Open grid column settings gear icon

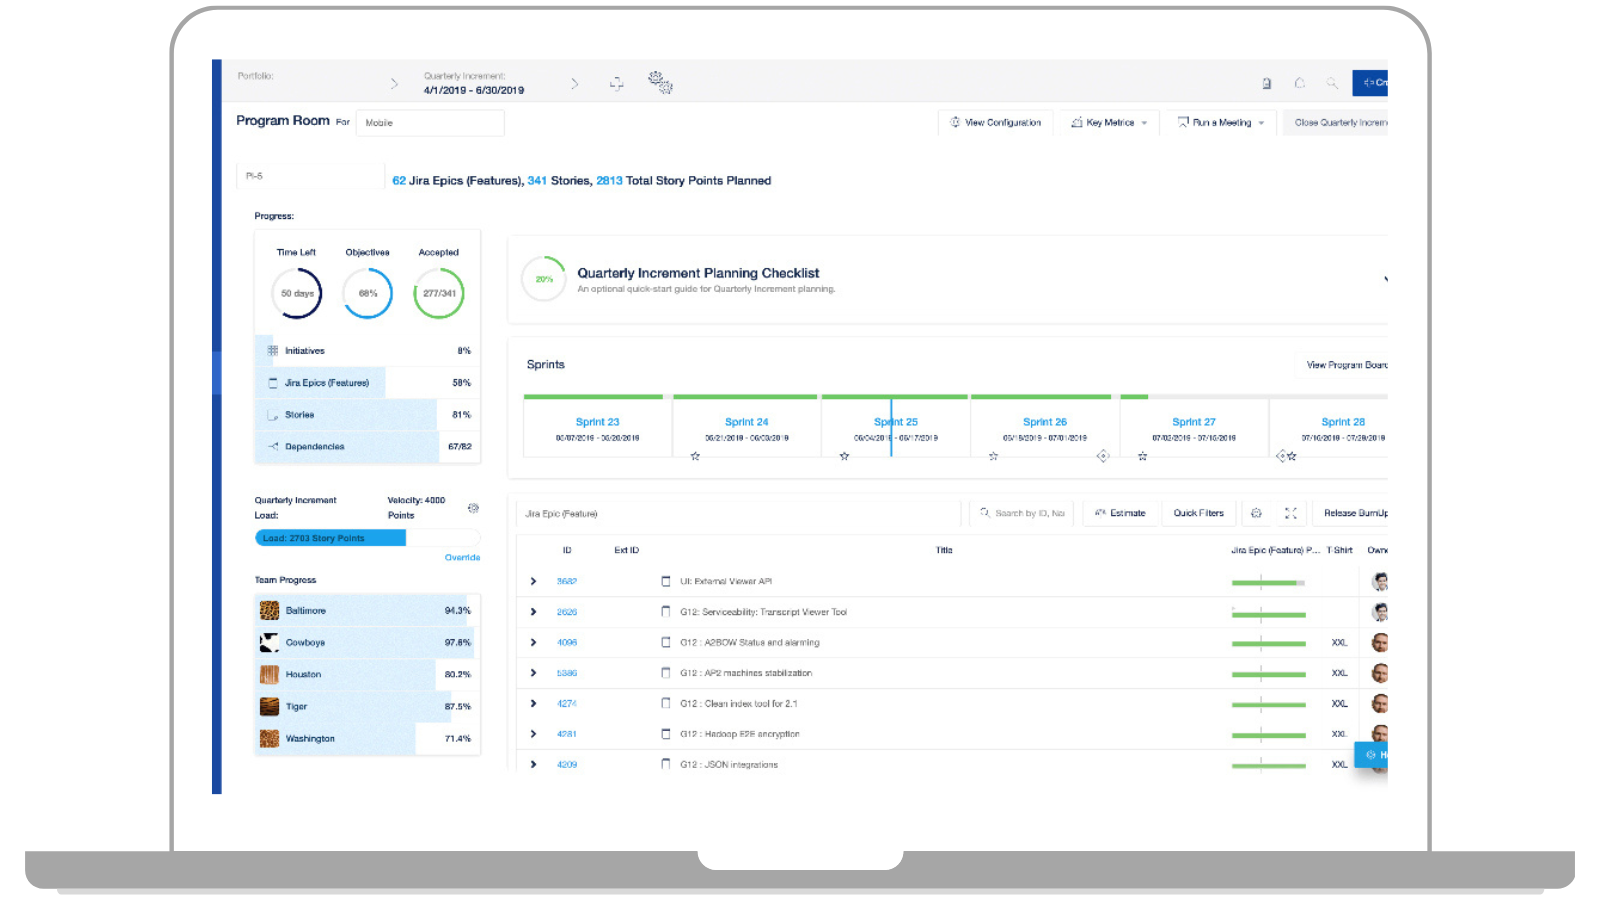tap(1256, 513)
